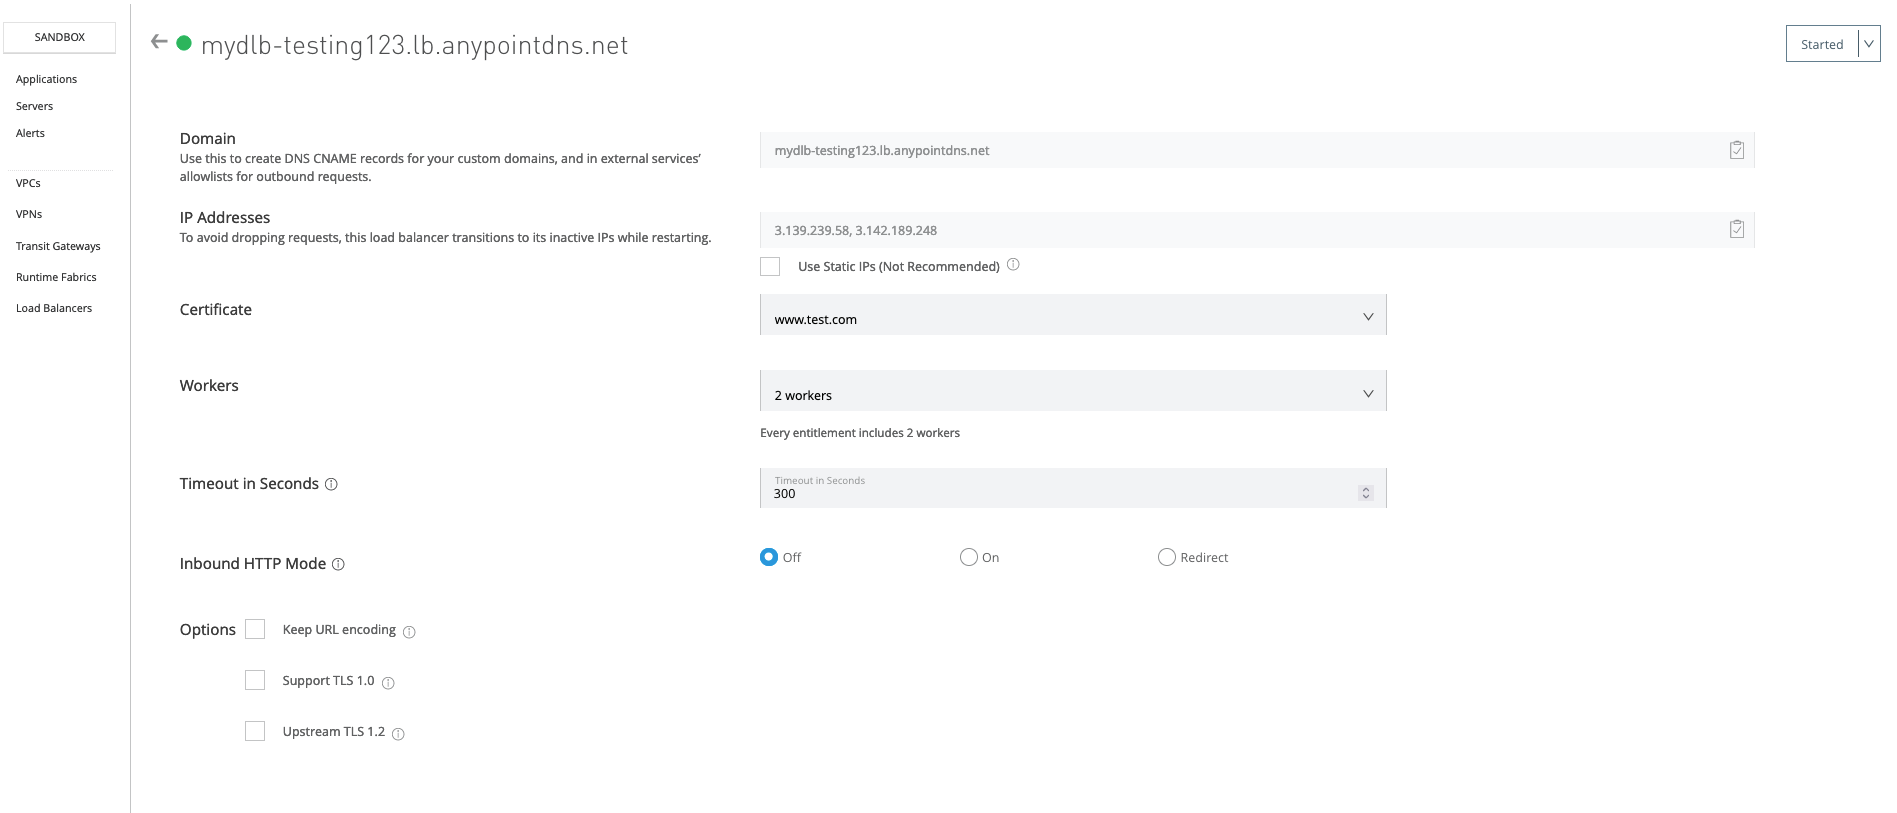Click the back arrow next to load balancer name

click(x=158, y=42)
